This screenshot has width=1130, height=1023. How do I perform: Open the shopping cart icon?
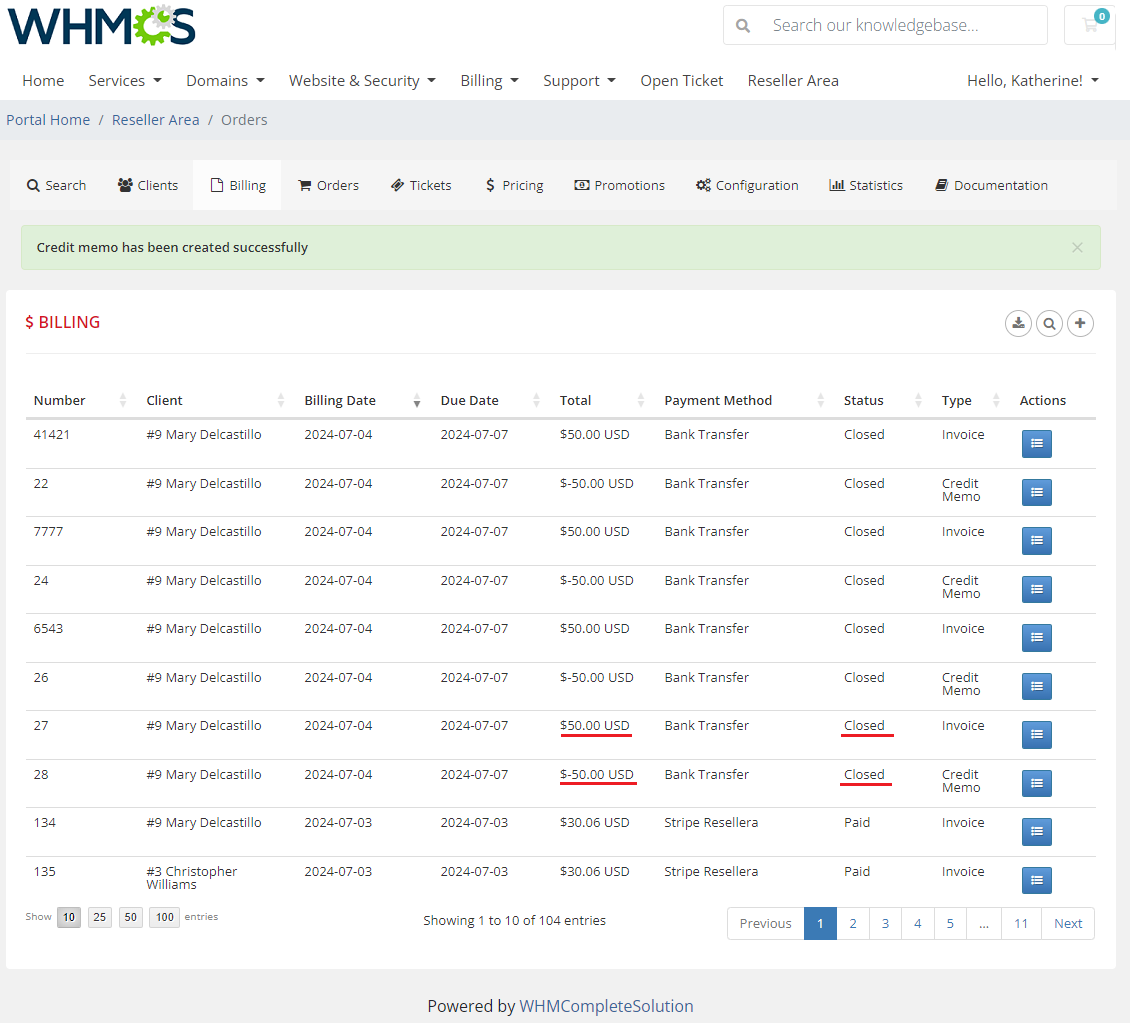click(1090, 25)
